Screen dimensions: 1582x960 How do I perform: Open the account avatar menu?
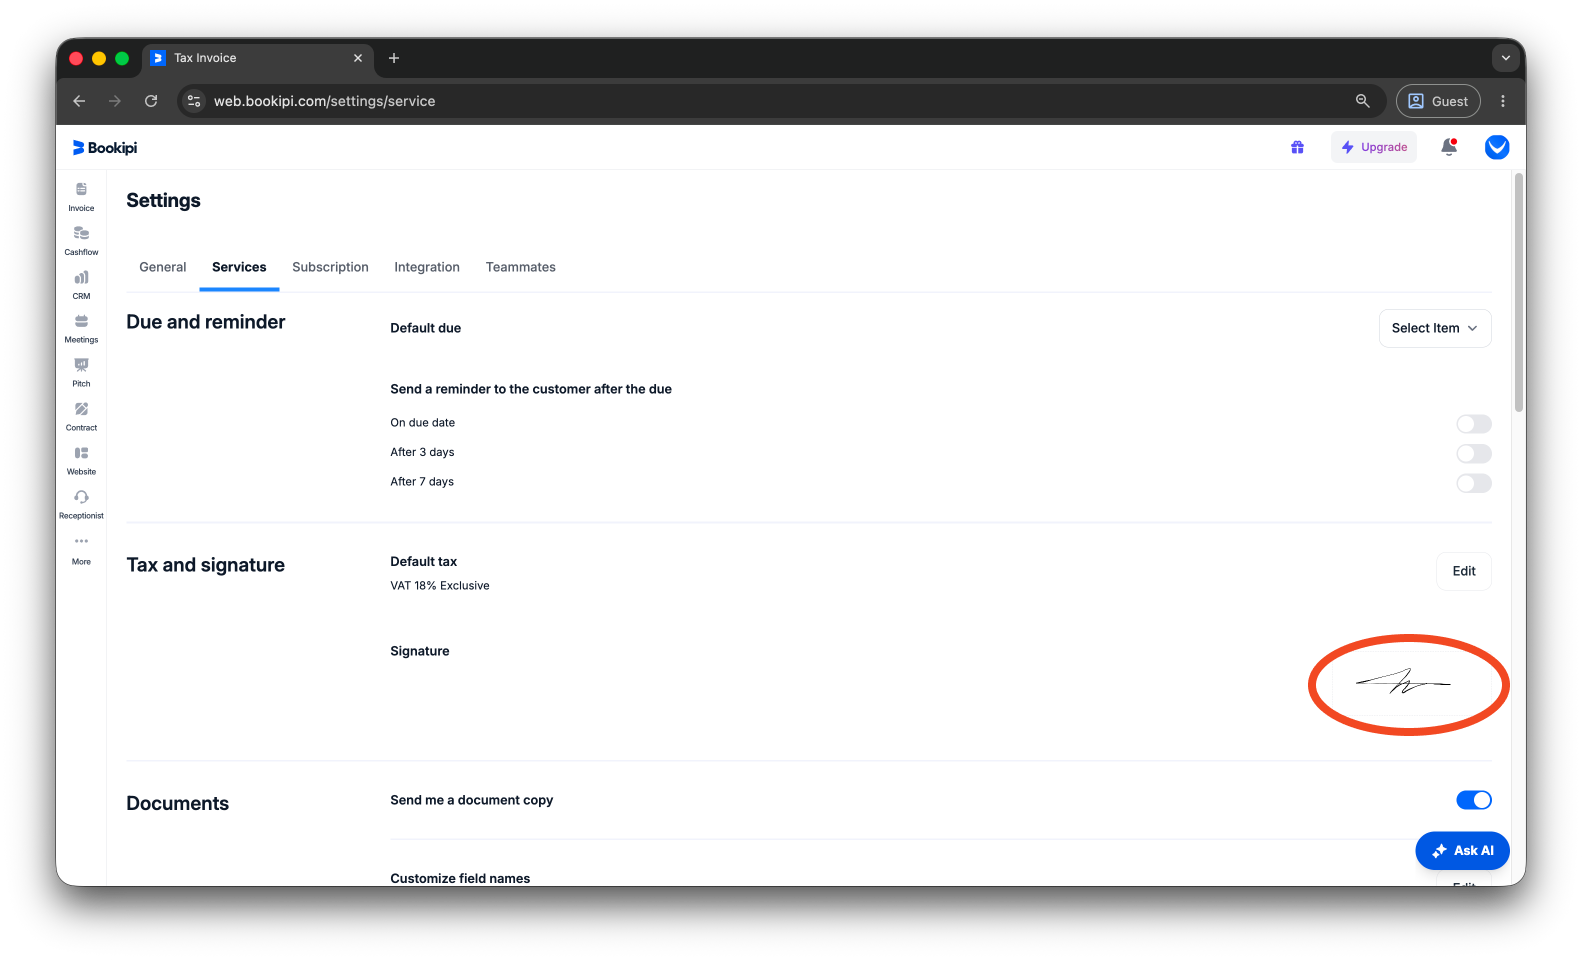click(1497, 147)
